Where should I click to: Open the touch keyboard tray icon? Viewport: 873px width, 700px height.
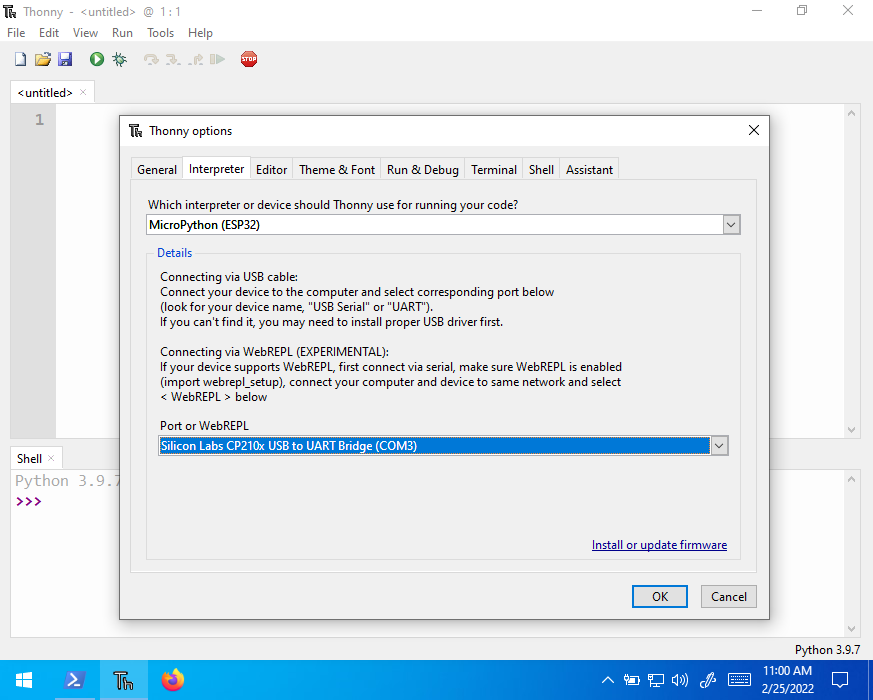(x=739, y=680)
